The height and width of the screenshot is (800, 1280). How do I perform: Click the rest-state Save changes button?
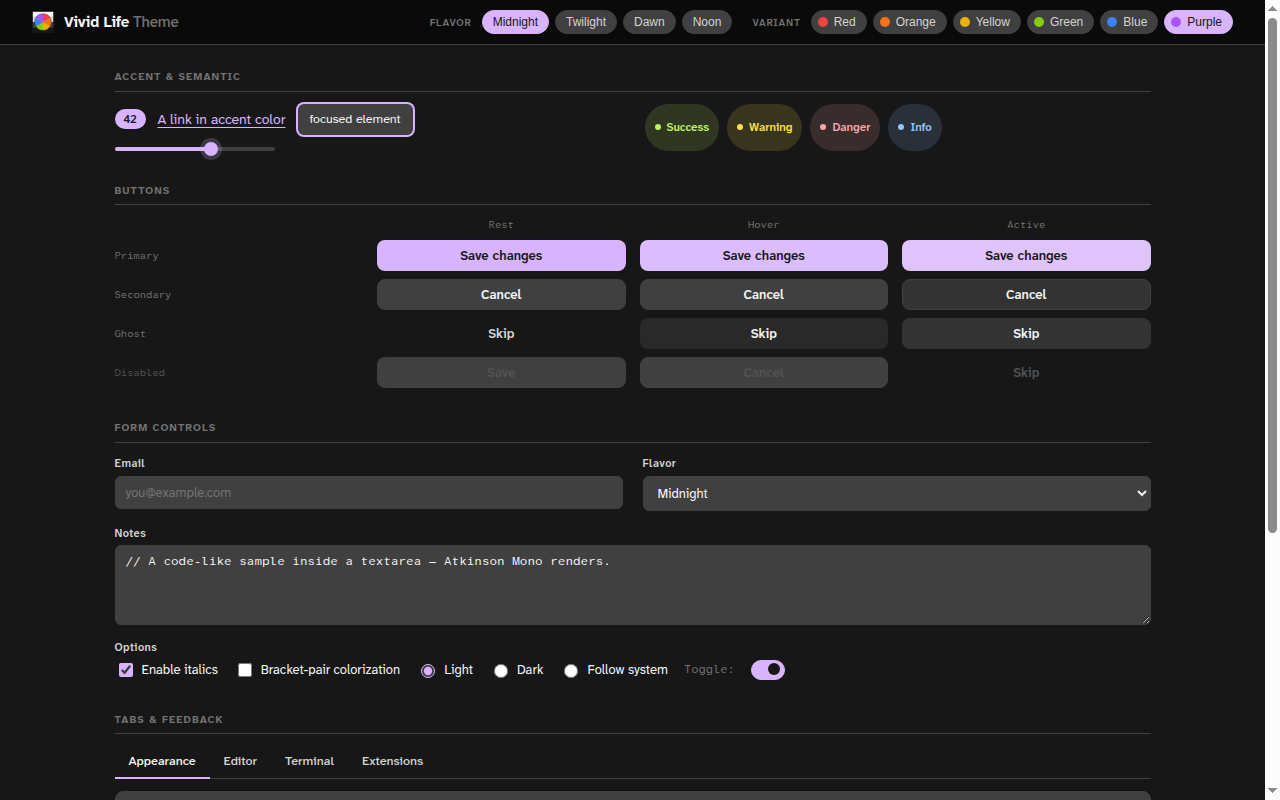[501, 255]
